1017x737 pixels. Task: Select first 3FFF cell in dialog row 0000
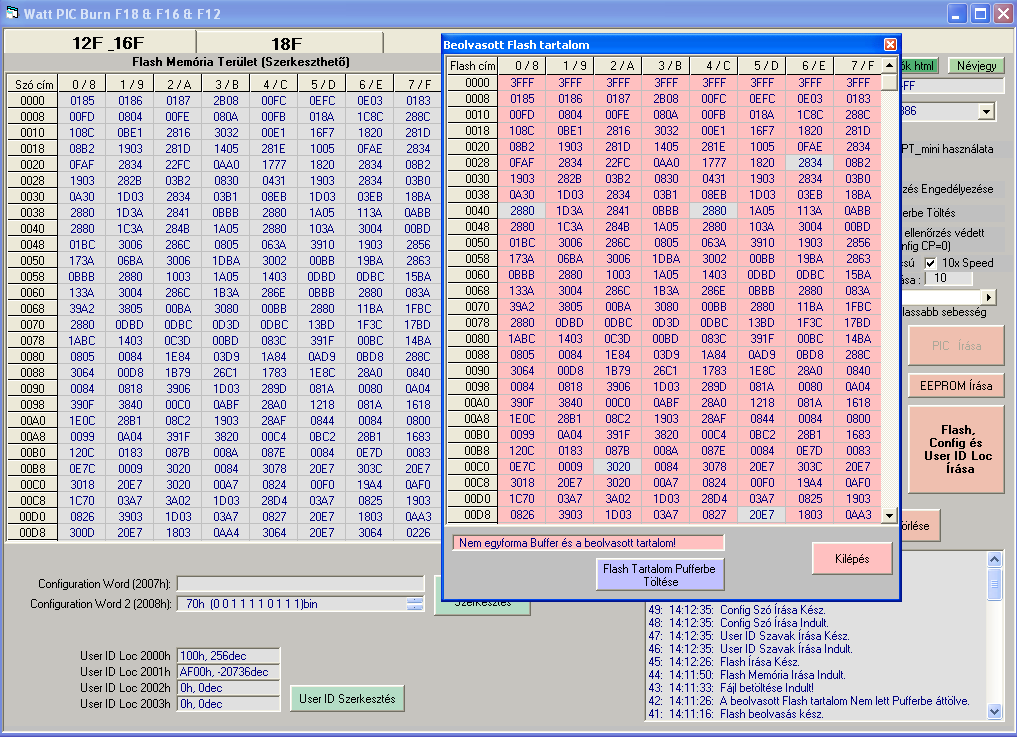coord(523,83)
